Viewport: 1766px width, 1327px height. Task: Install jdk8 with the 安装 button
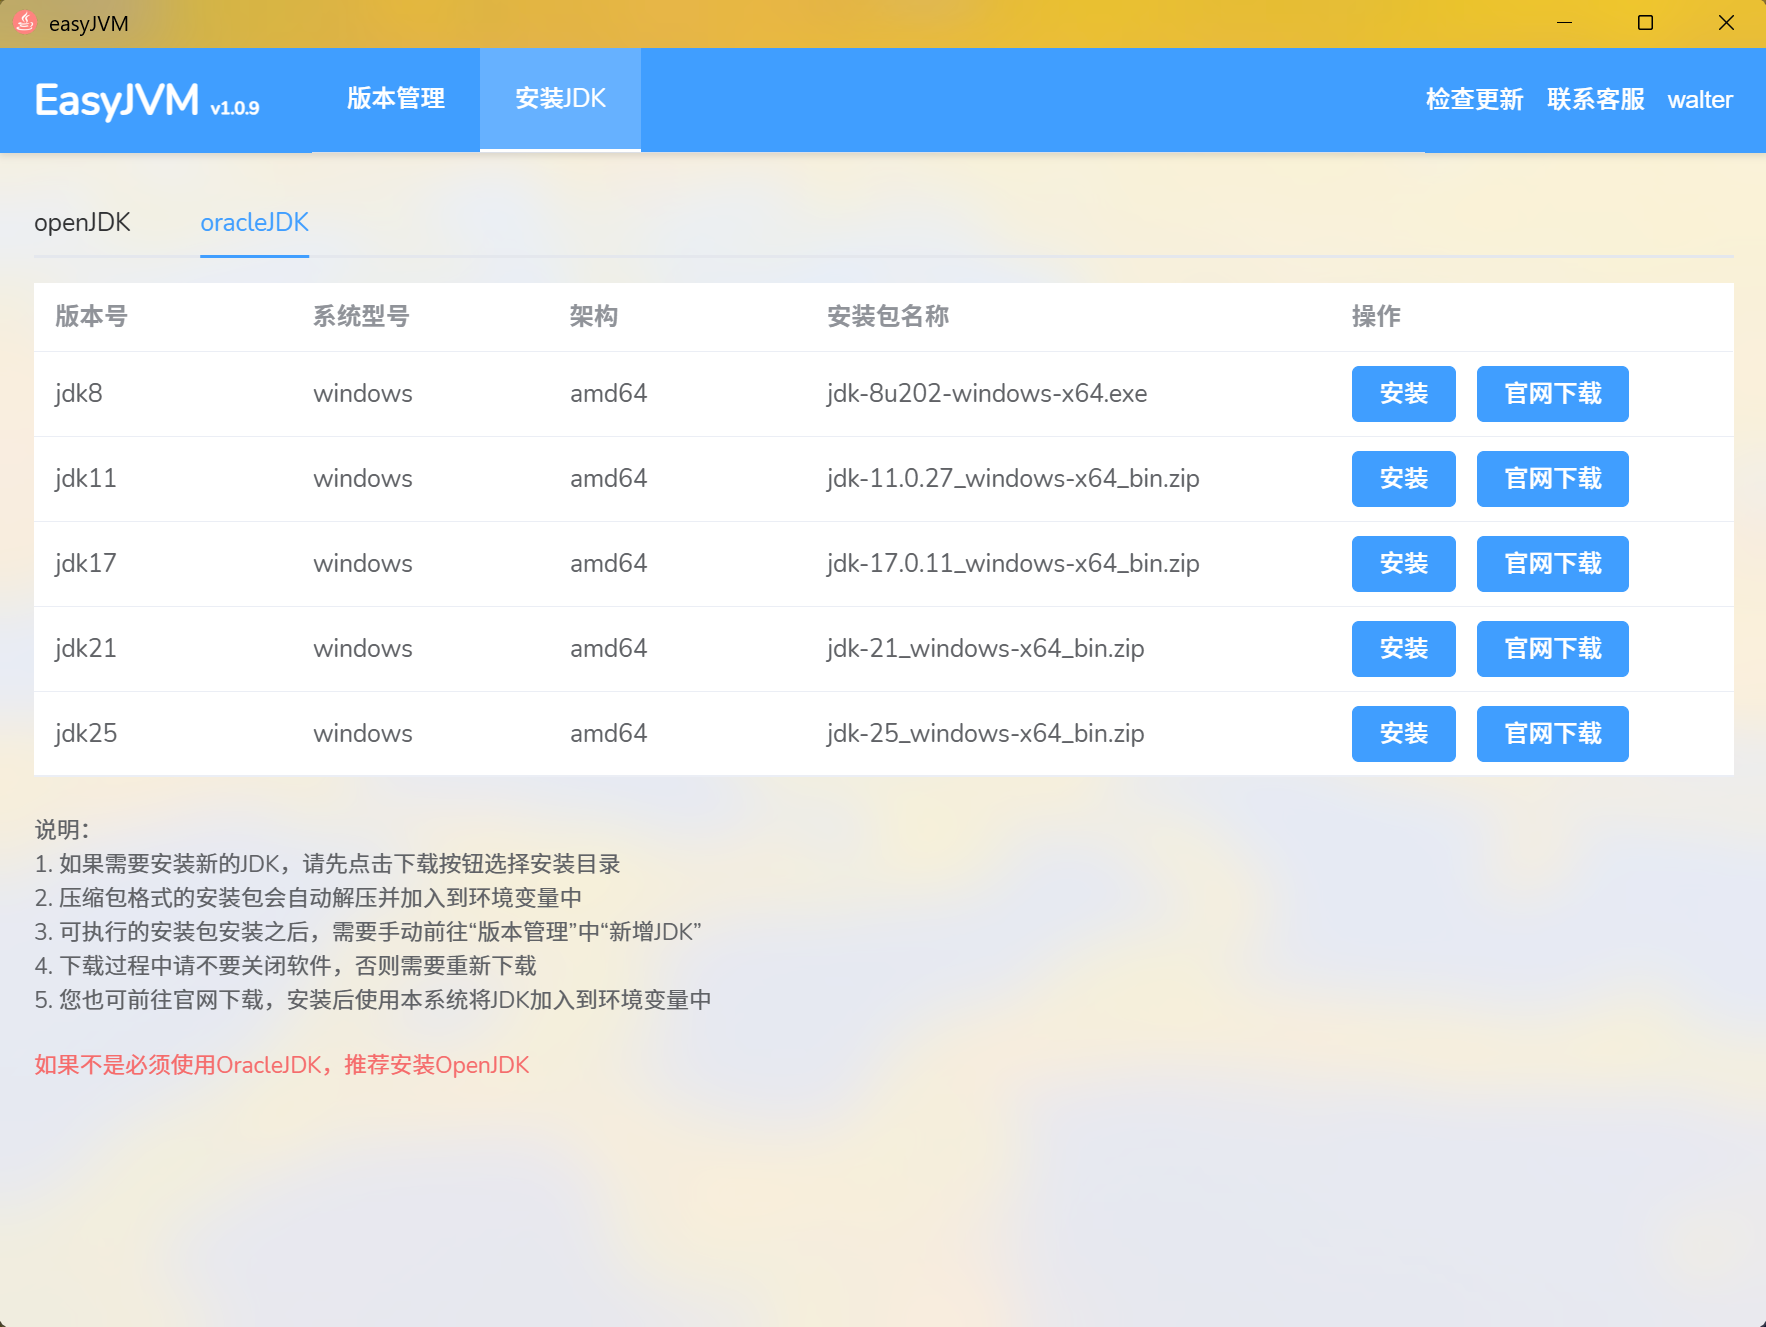click(x=1403, y=394)
